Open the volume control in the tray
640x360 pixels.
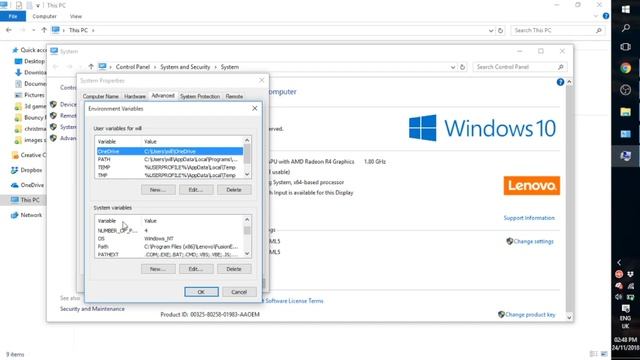coord(619,297)
